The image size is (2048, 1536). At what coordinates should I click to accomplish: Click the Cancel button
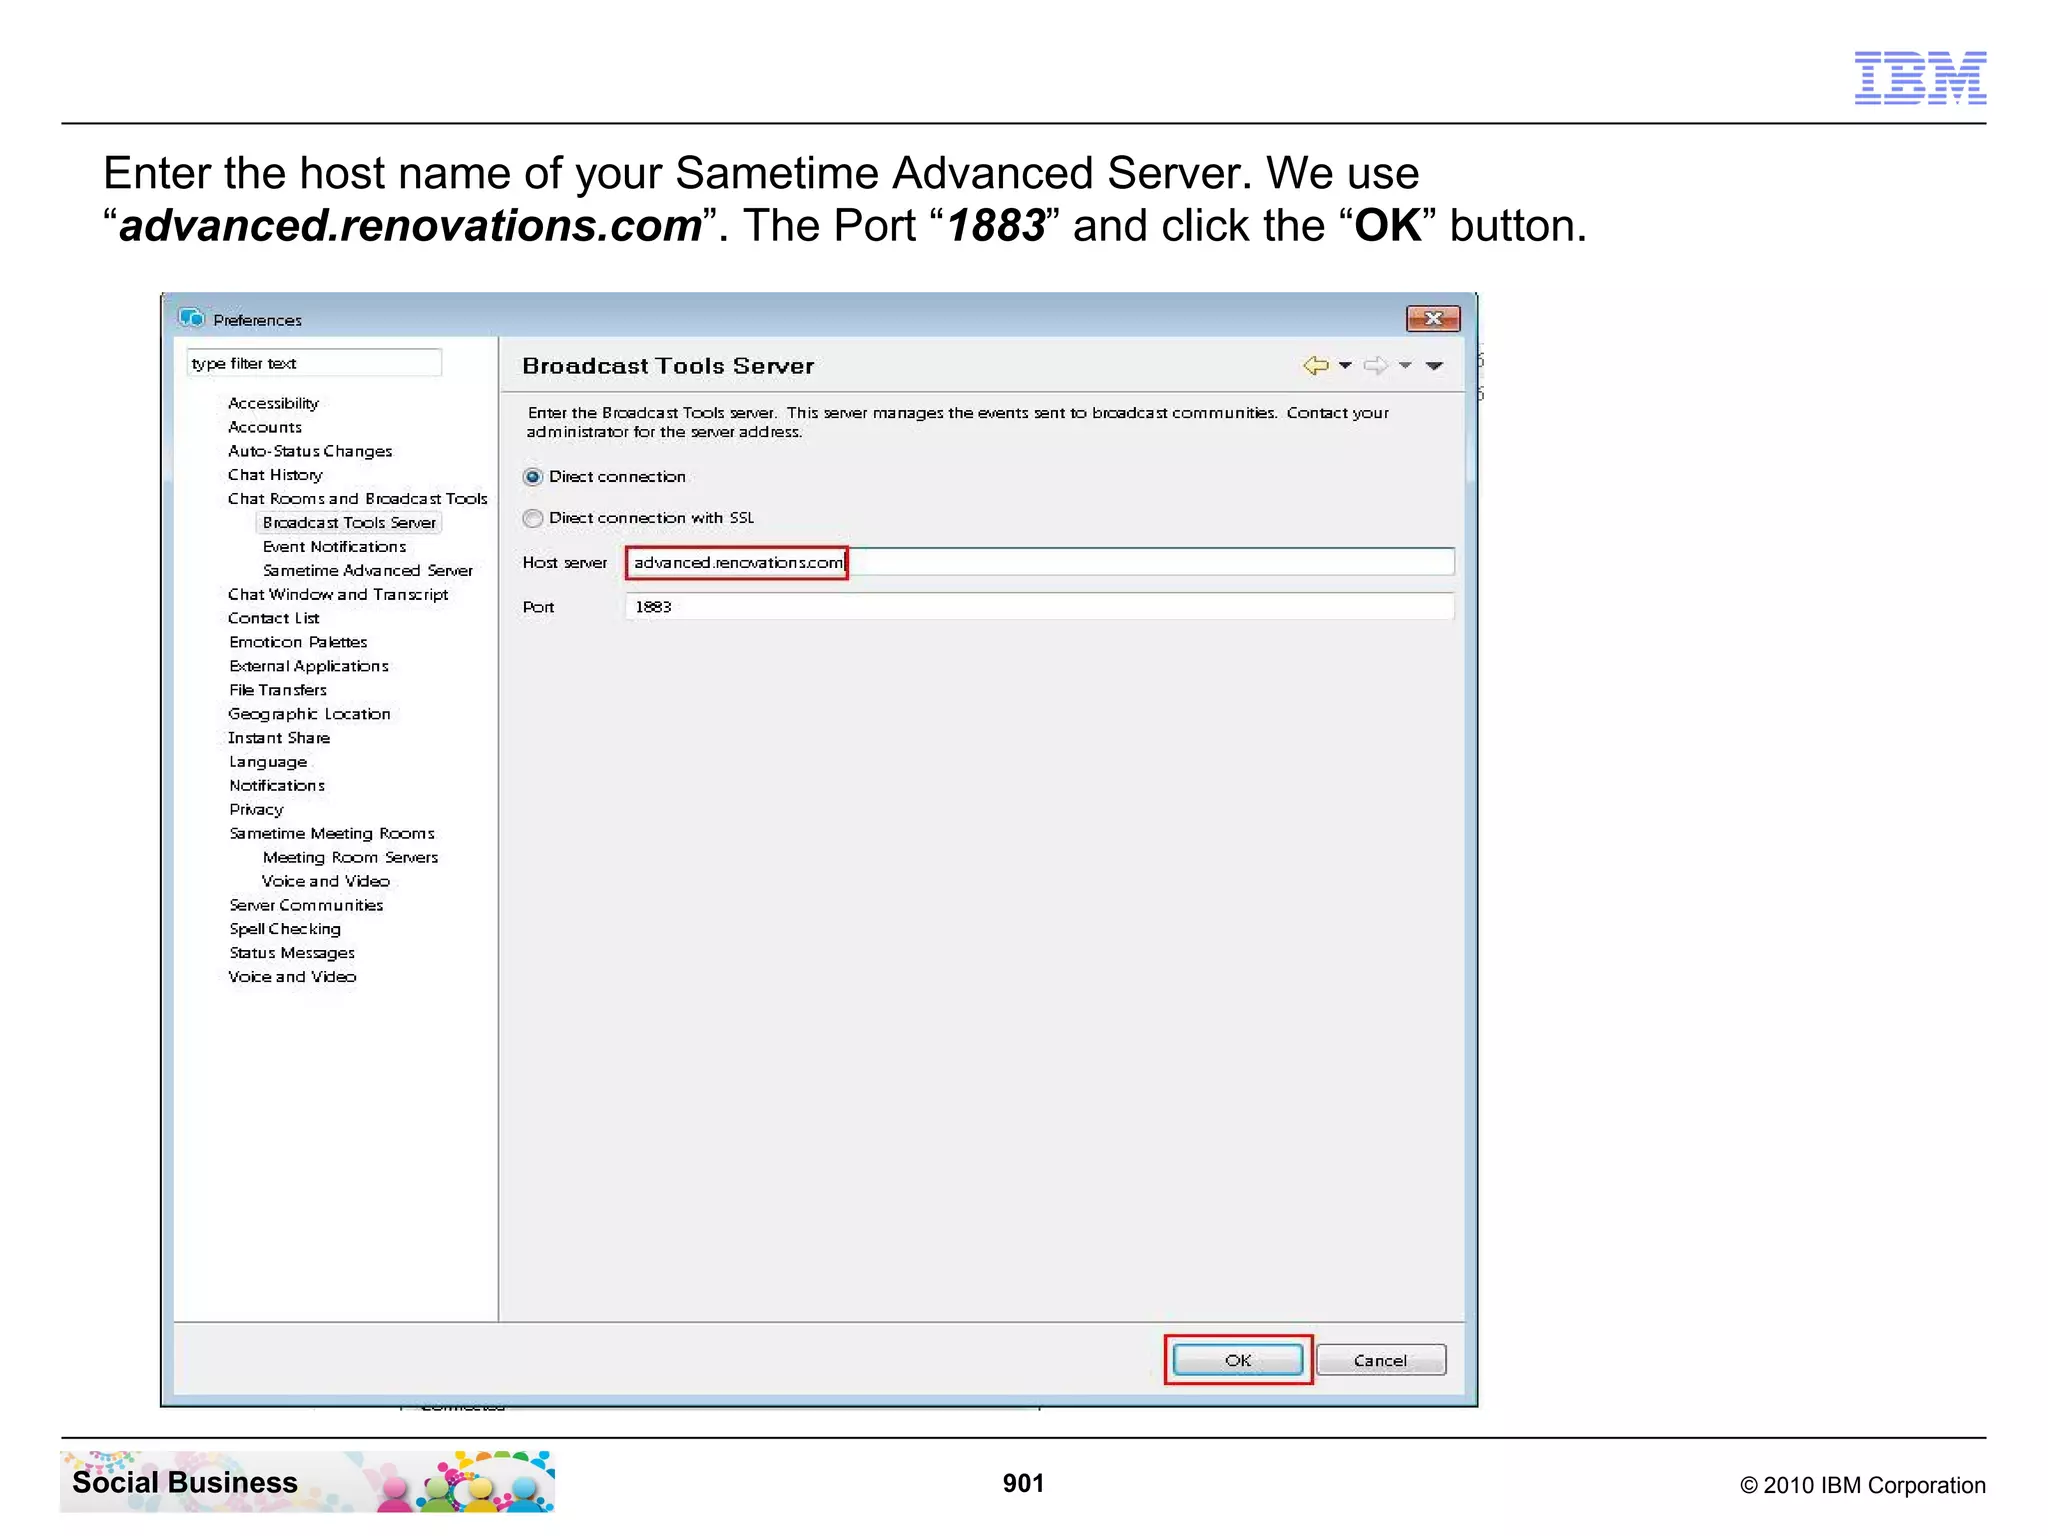[x=1381, y=1360]
